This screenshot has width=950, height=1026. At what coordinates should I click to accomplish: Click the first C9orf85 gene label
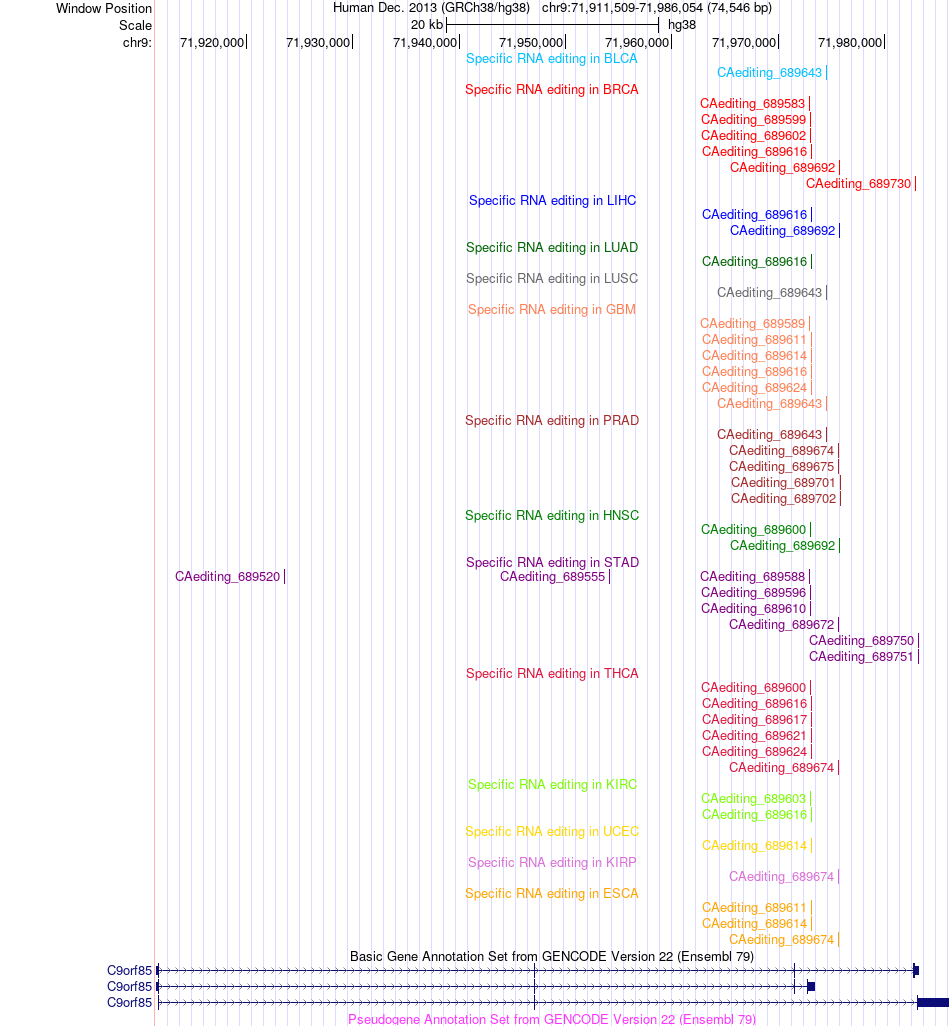tap(129, 971)
